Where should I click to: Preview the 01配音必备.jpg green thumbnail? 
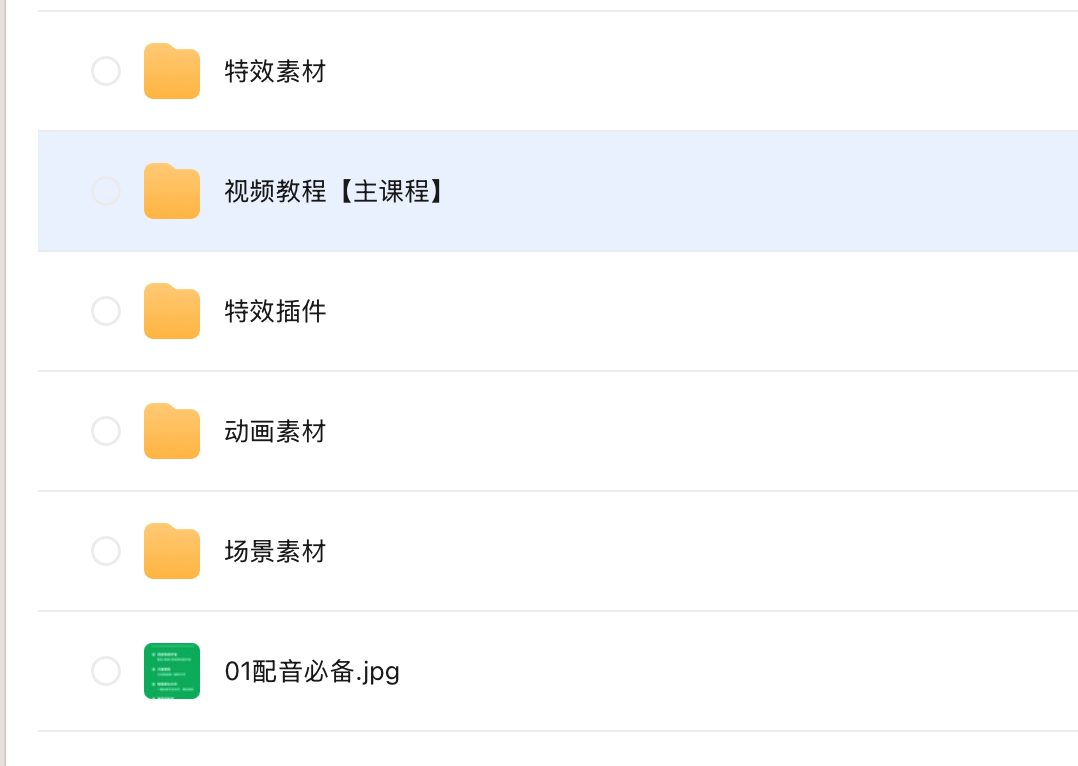[172, 671]
